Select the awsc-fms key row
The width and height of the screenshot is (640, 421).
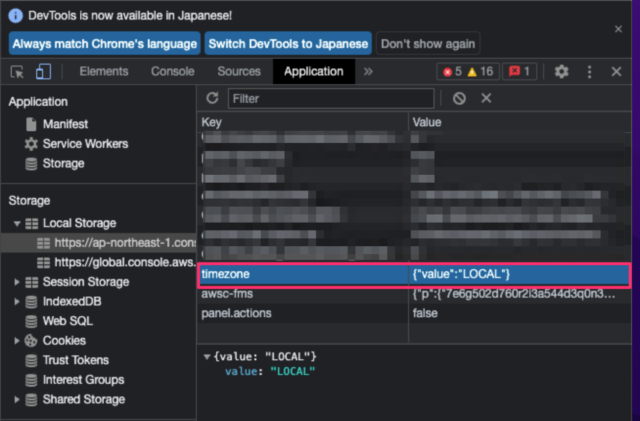(x=303, y=294)
